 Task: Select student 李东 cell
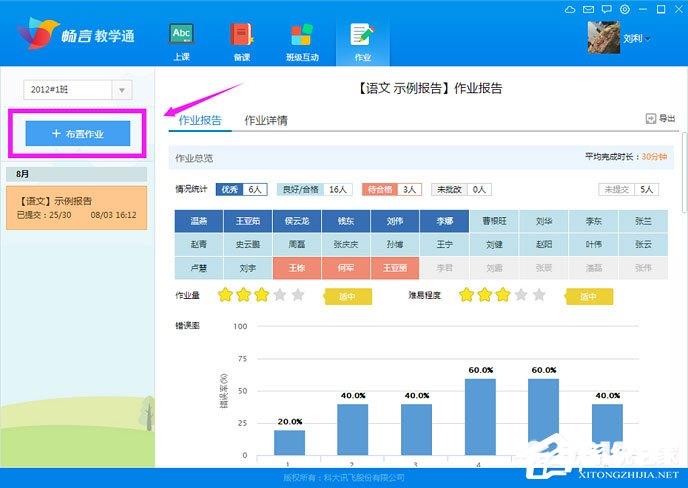pos(593,221)
